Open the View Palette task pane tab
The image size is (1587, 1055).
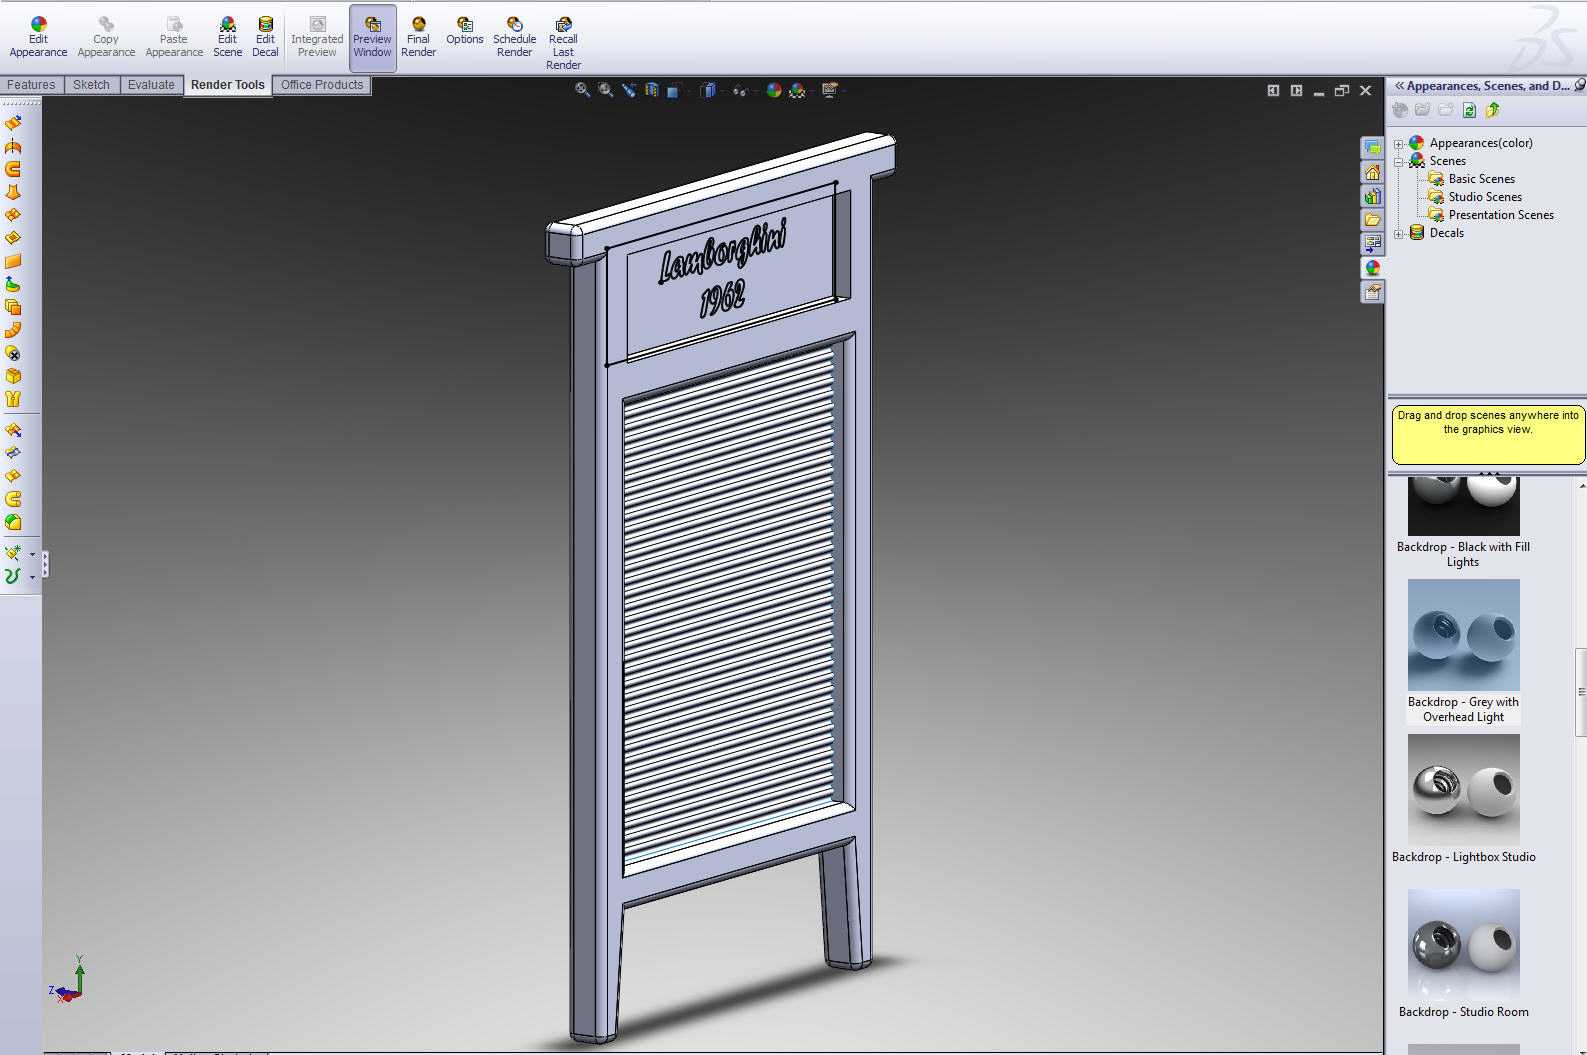coord(1372,244)
